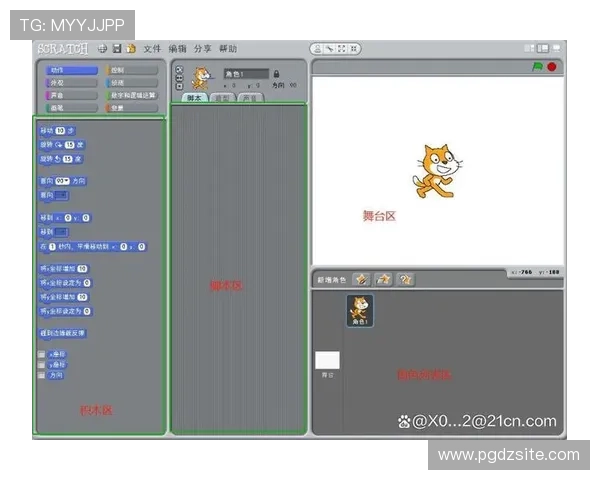The image size is (600, 480).
Task: Tick the 方向 reporter checkbox
Action: [x=41, y=376]
